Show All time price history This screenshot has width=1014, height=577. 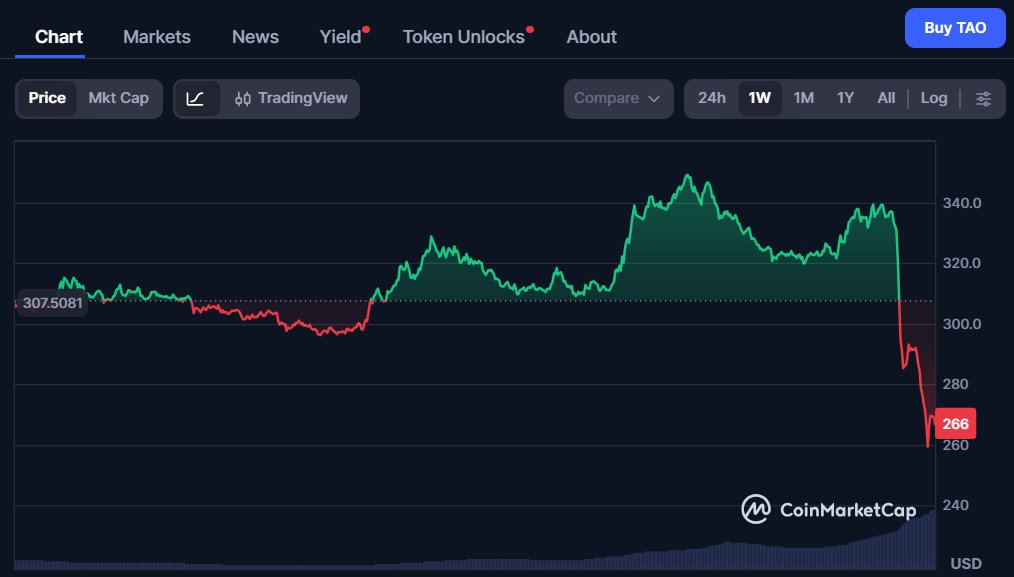(886, 98)
